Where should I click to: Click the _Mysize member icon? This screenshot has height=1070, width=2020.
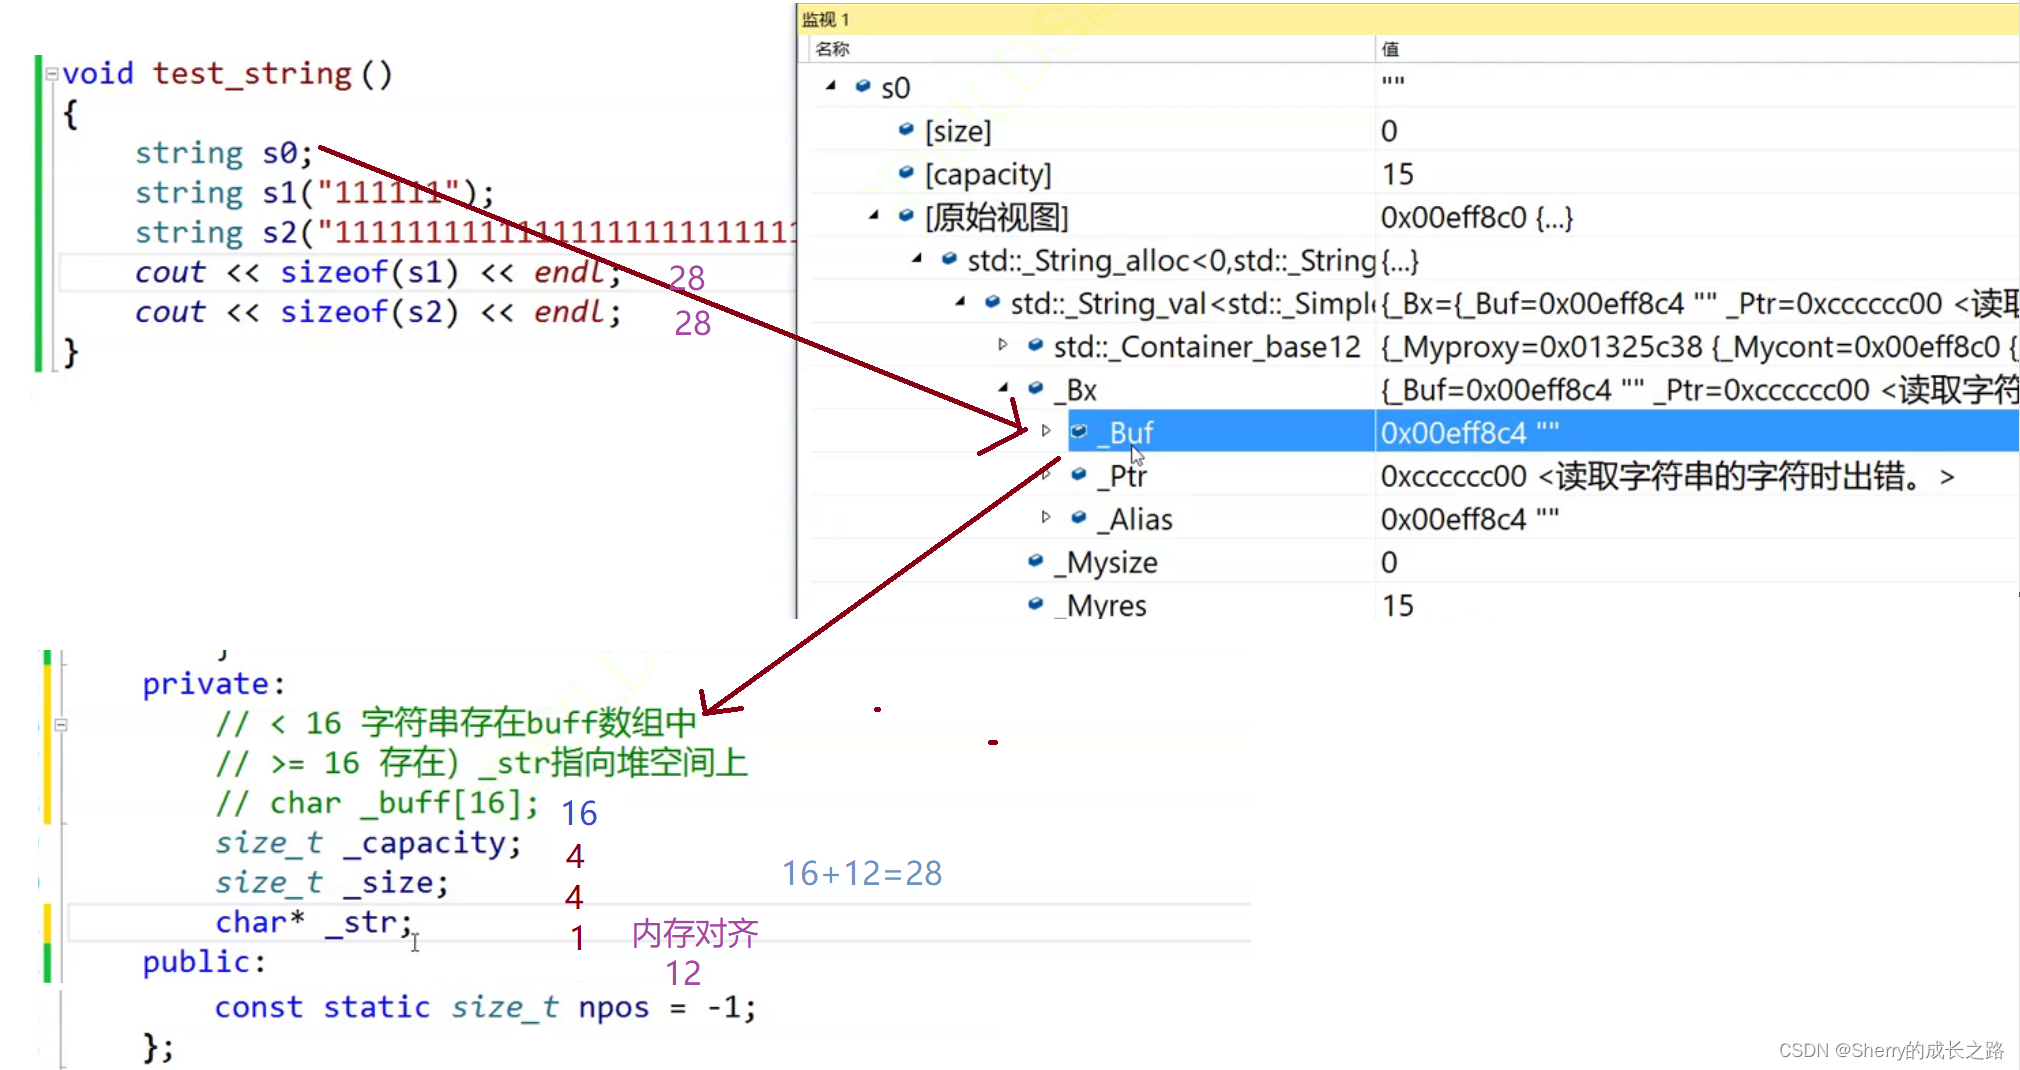pos(1035,560)
